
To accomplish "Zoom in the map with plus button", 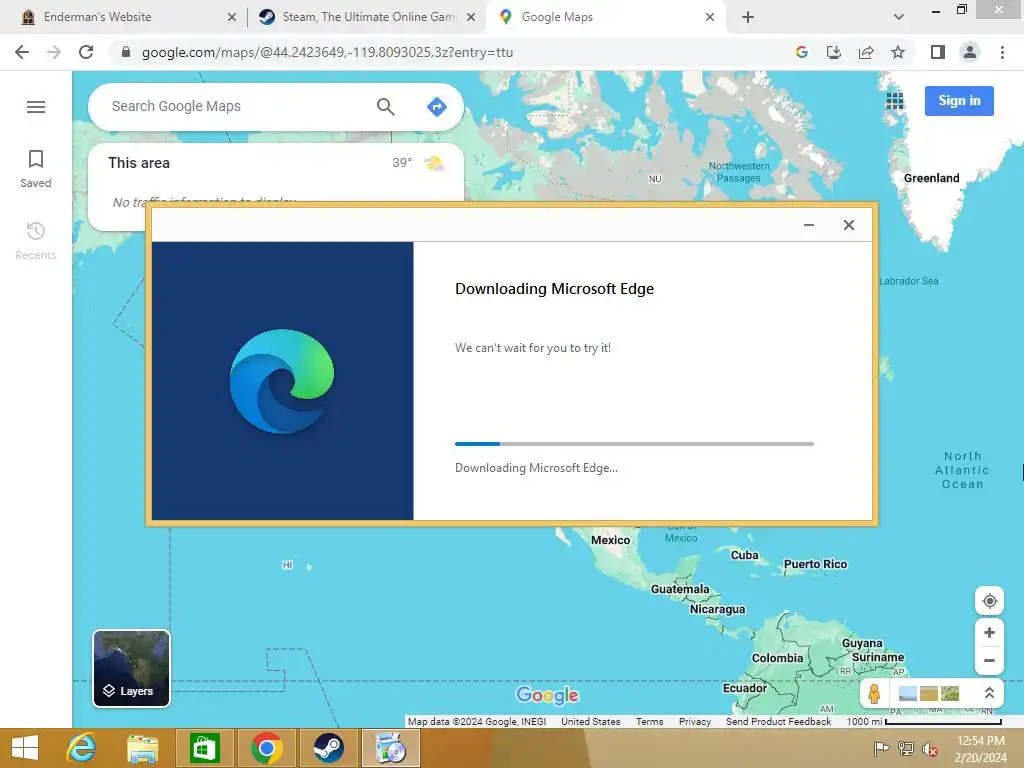I will (989, 632).
